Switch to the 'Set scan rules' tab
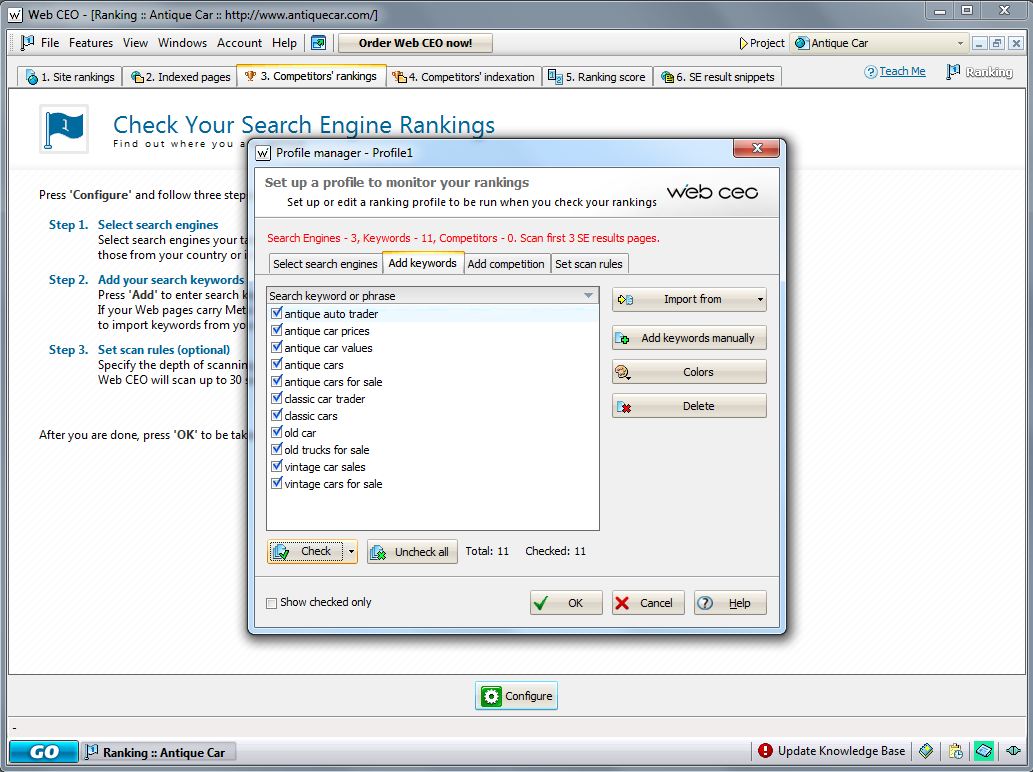Viewport: 1033px width, 772px height. 589,264
